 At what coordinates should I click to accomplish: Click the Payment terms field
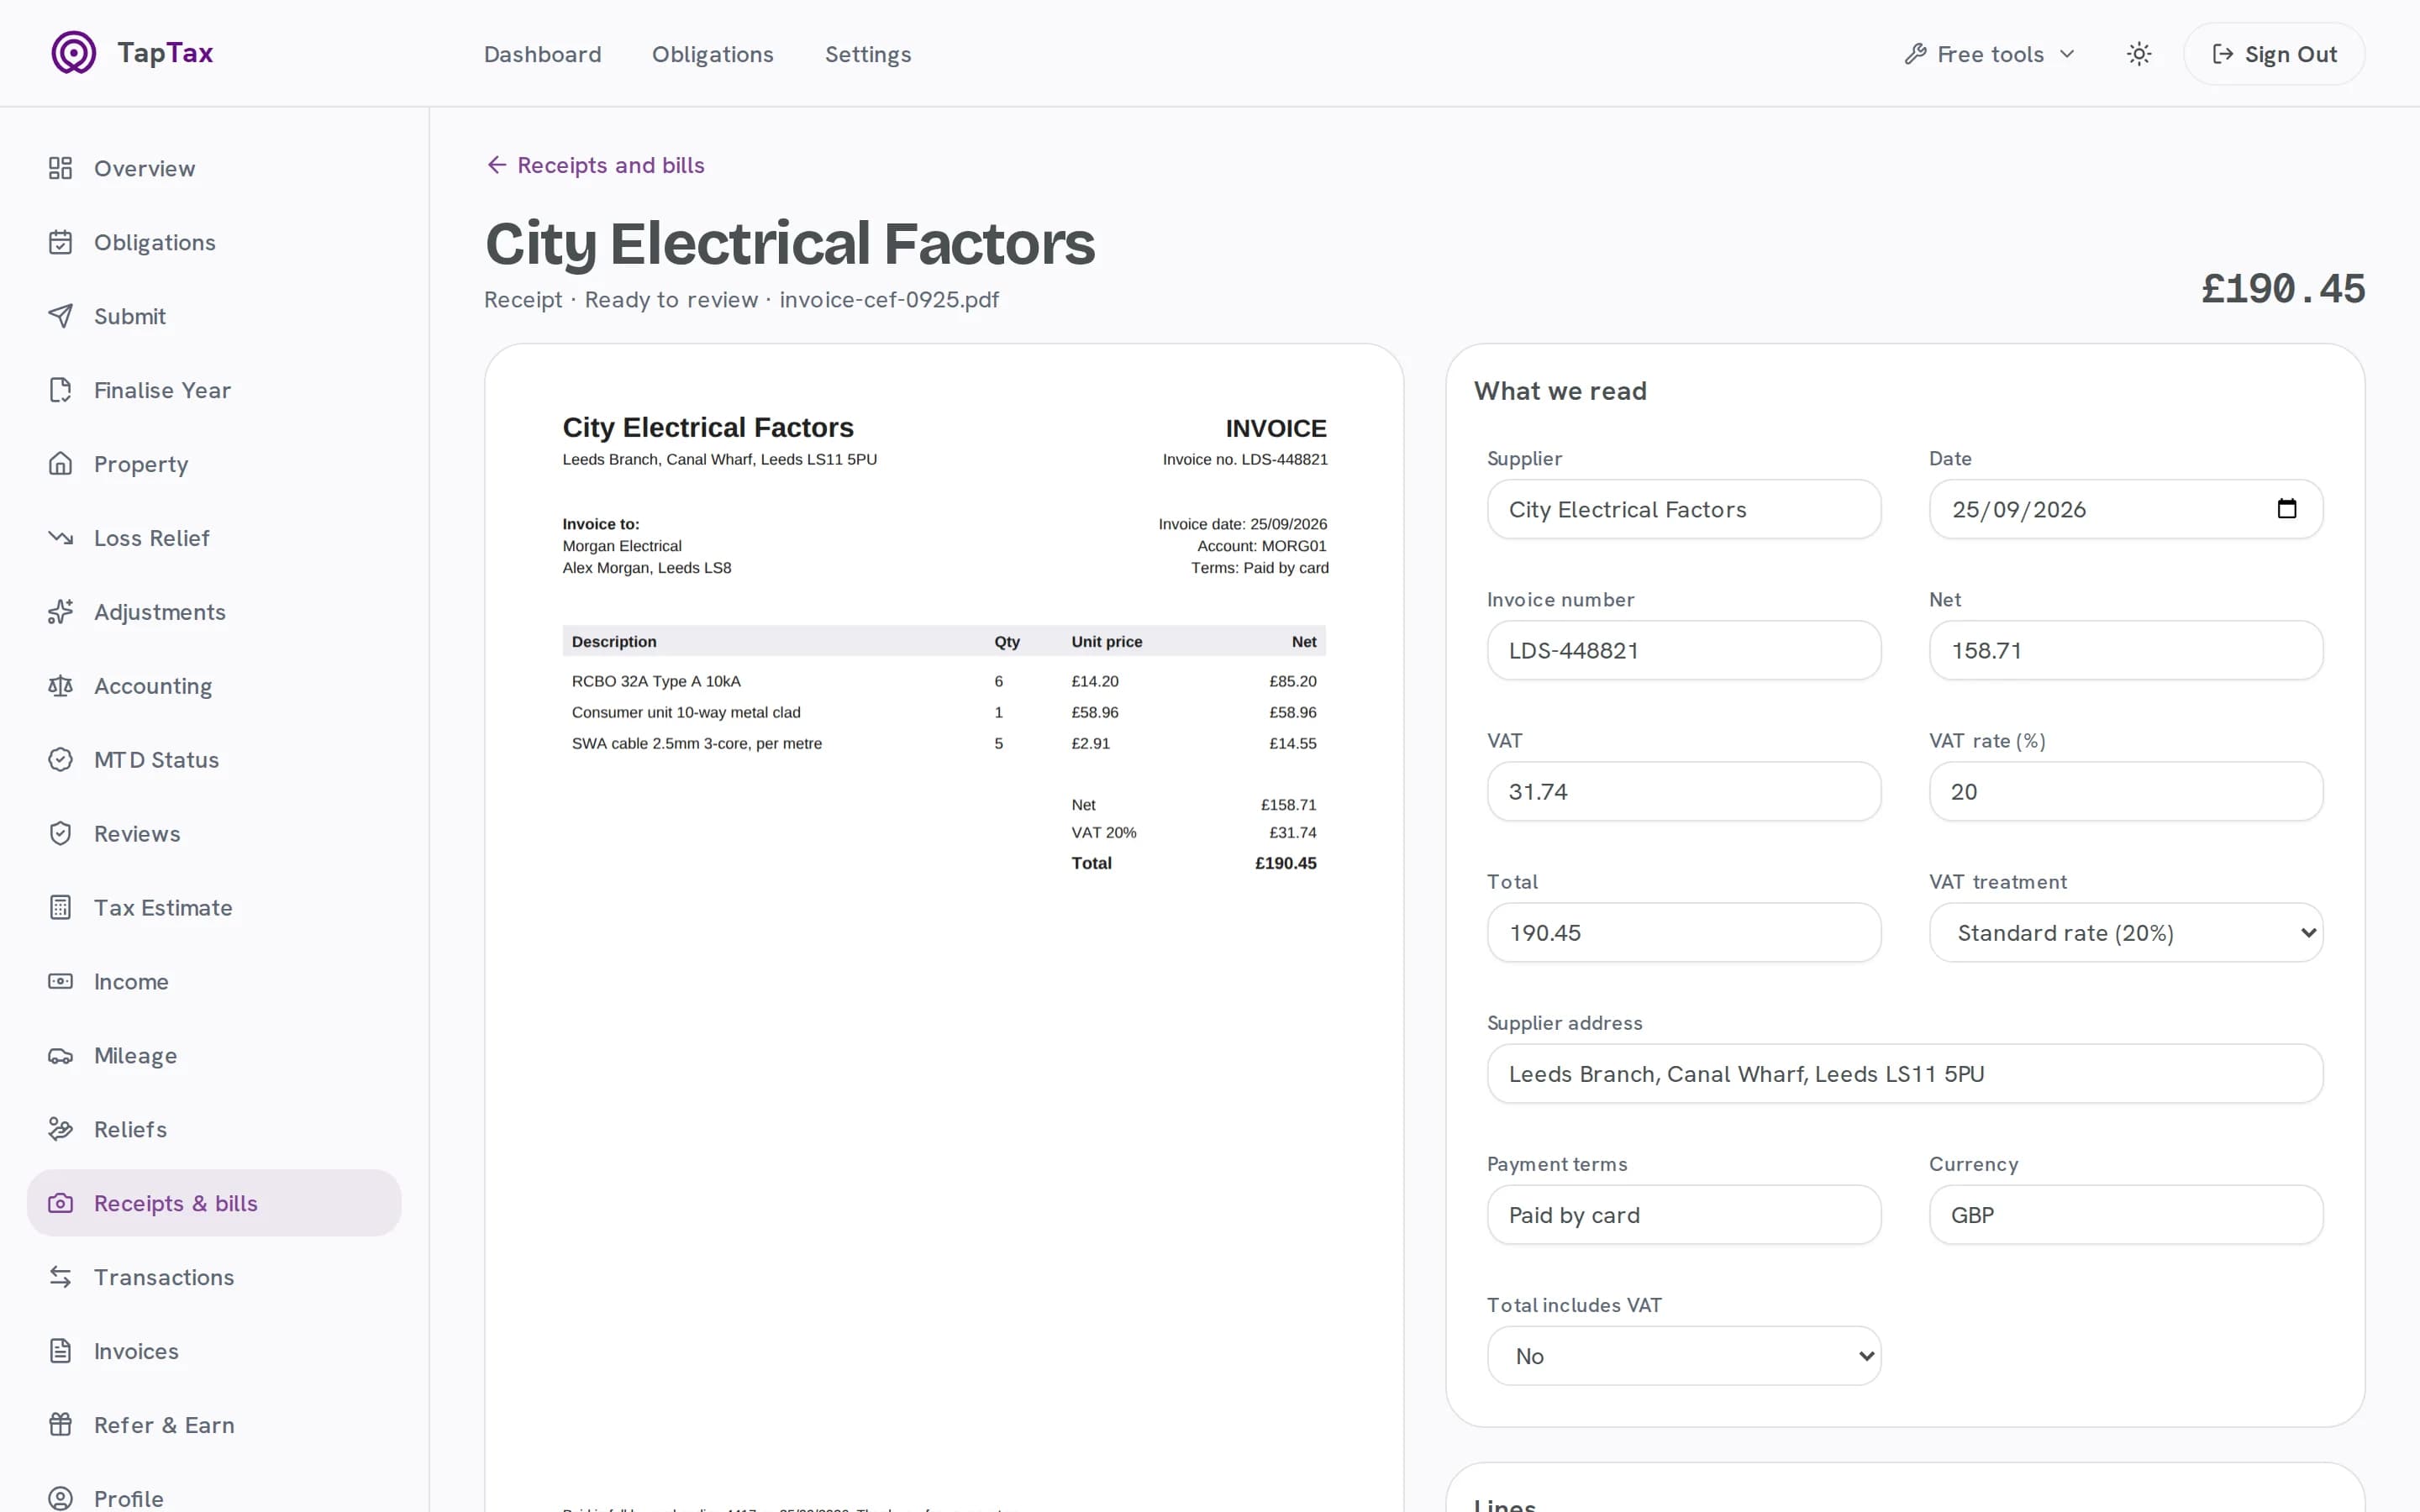pyautogui.click(x=1684, y=1215)
